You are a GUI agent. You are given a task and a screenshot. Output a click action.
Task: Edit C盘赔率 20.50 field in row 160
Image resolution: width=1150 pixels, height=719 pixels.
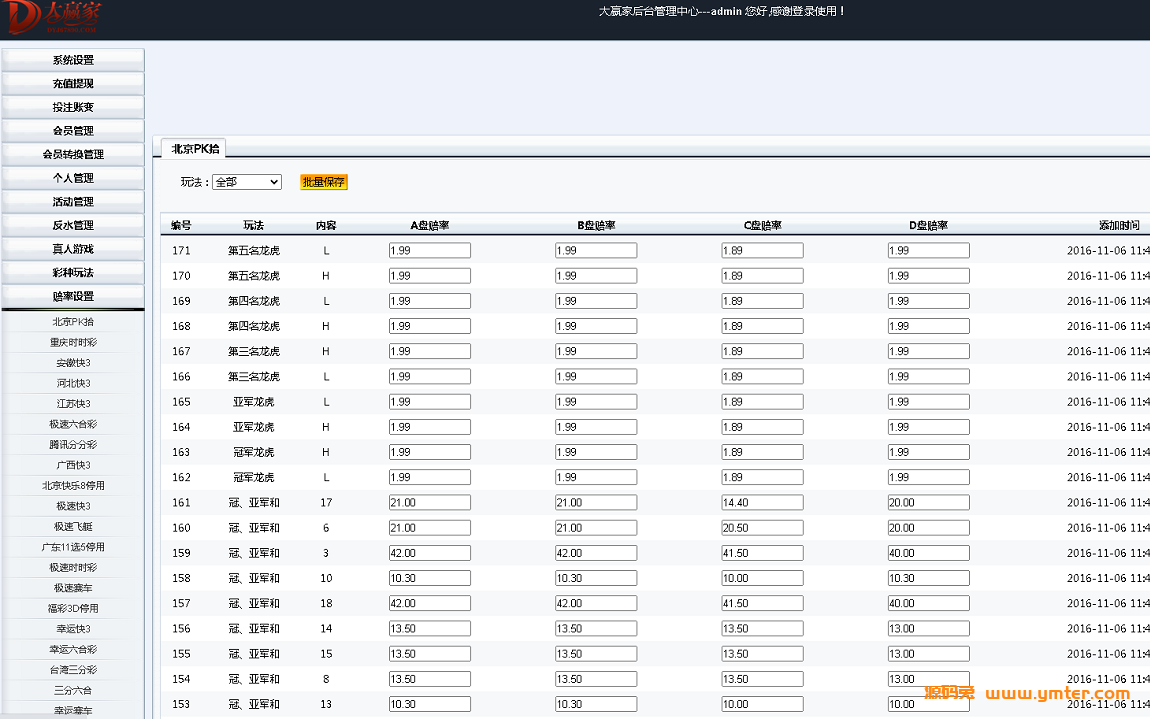(762, 528)
